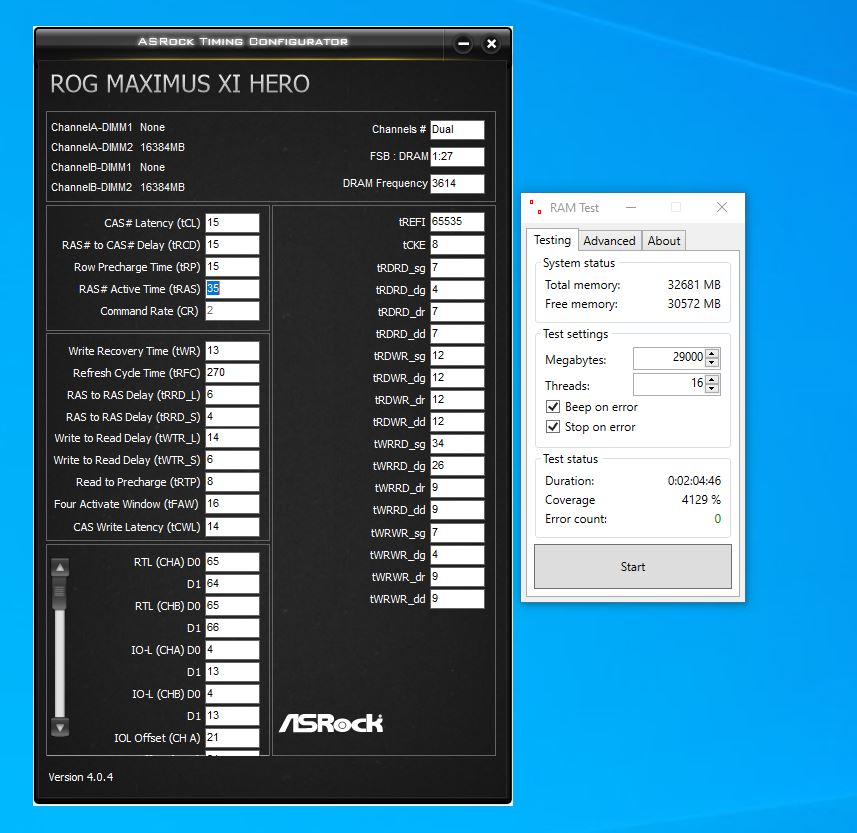Click the Version 4.0.4 text
The height and width of the screenshot is (833, 857).
[x=81, y=777]
